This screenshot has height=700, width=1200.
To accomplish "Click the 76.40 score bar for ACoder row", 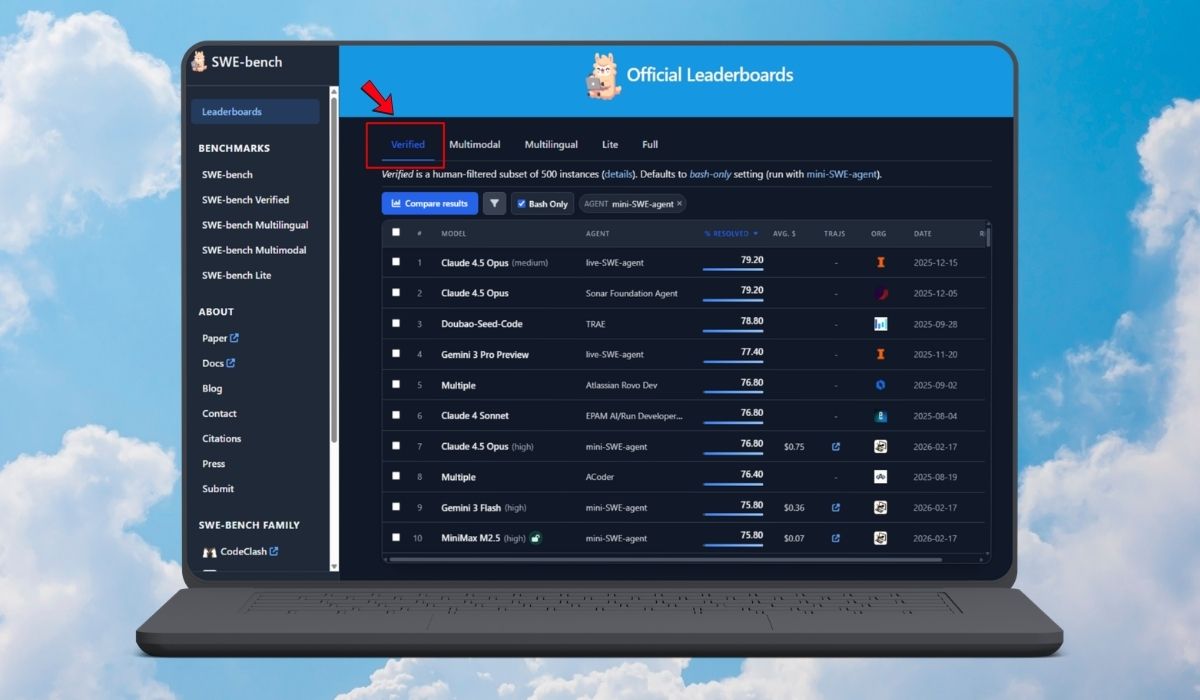I will 732,485.
